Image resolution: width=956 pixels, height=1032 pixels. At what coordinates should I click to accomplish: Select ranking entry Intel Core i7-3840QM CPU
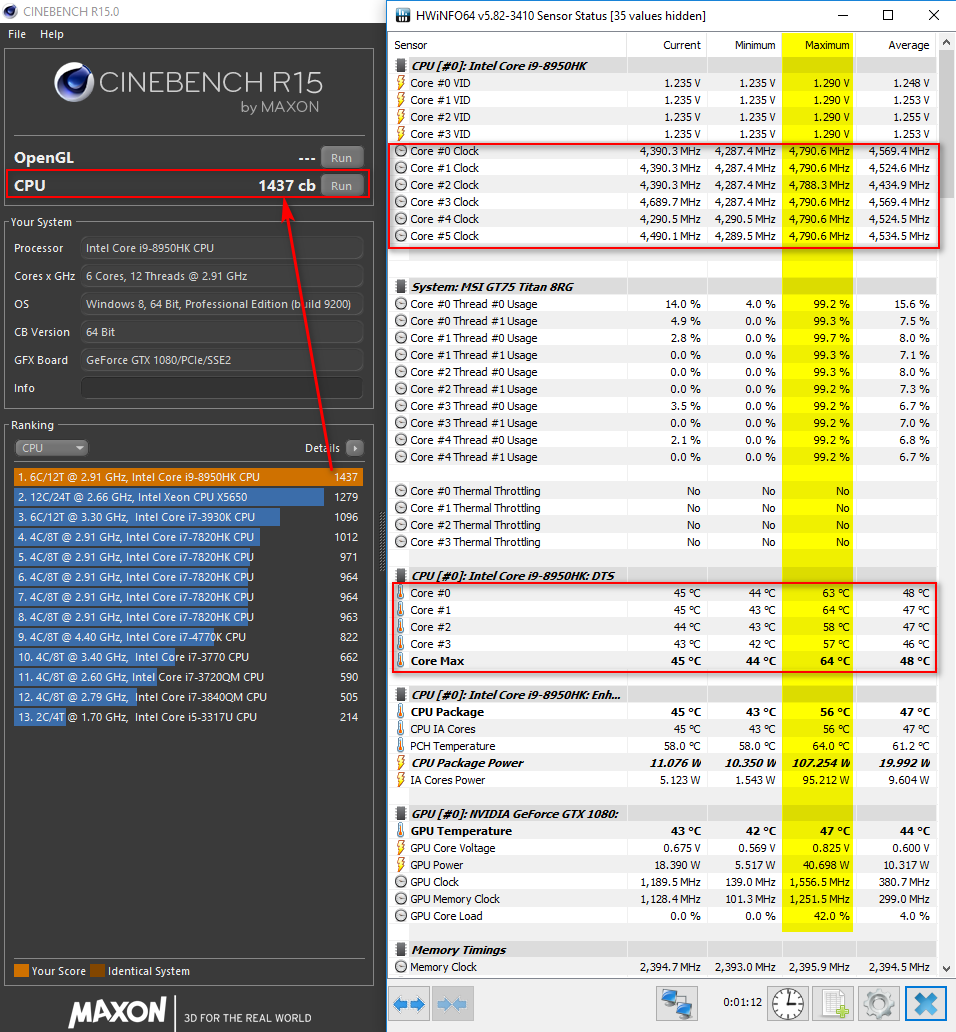pos(188,697)
